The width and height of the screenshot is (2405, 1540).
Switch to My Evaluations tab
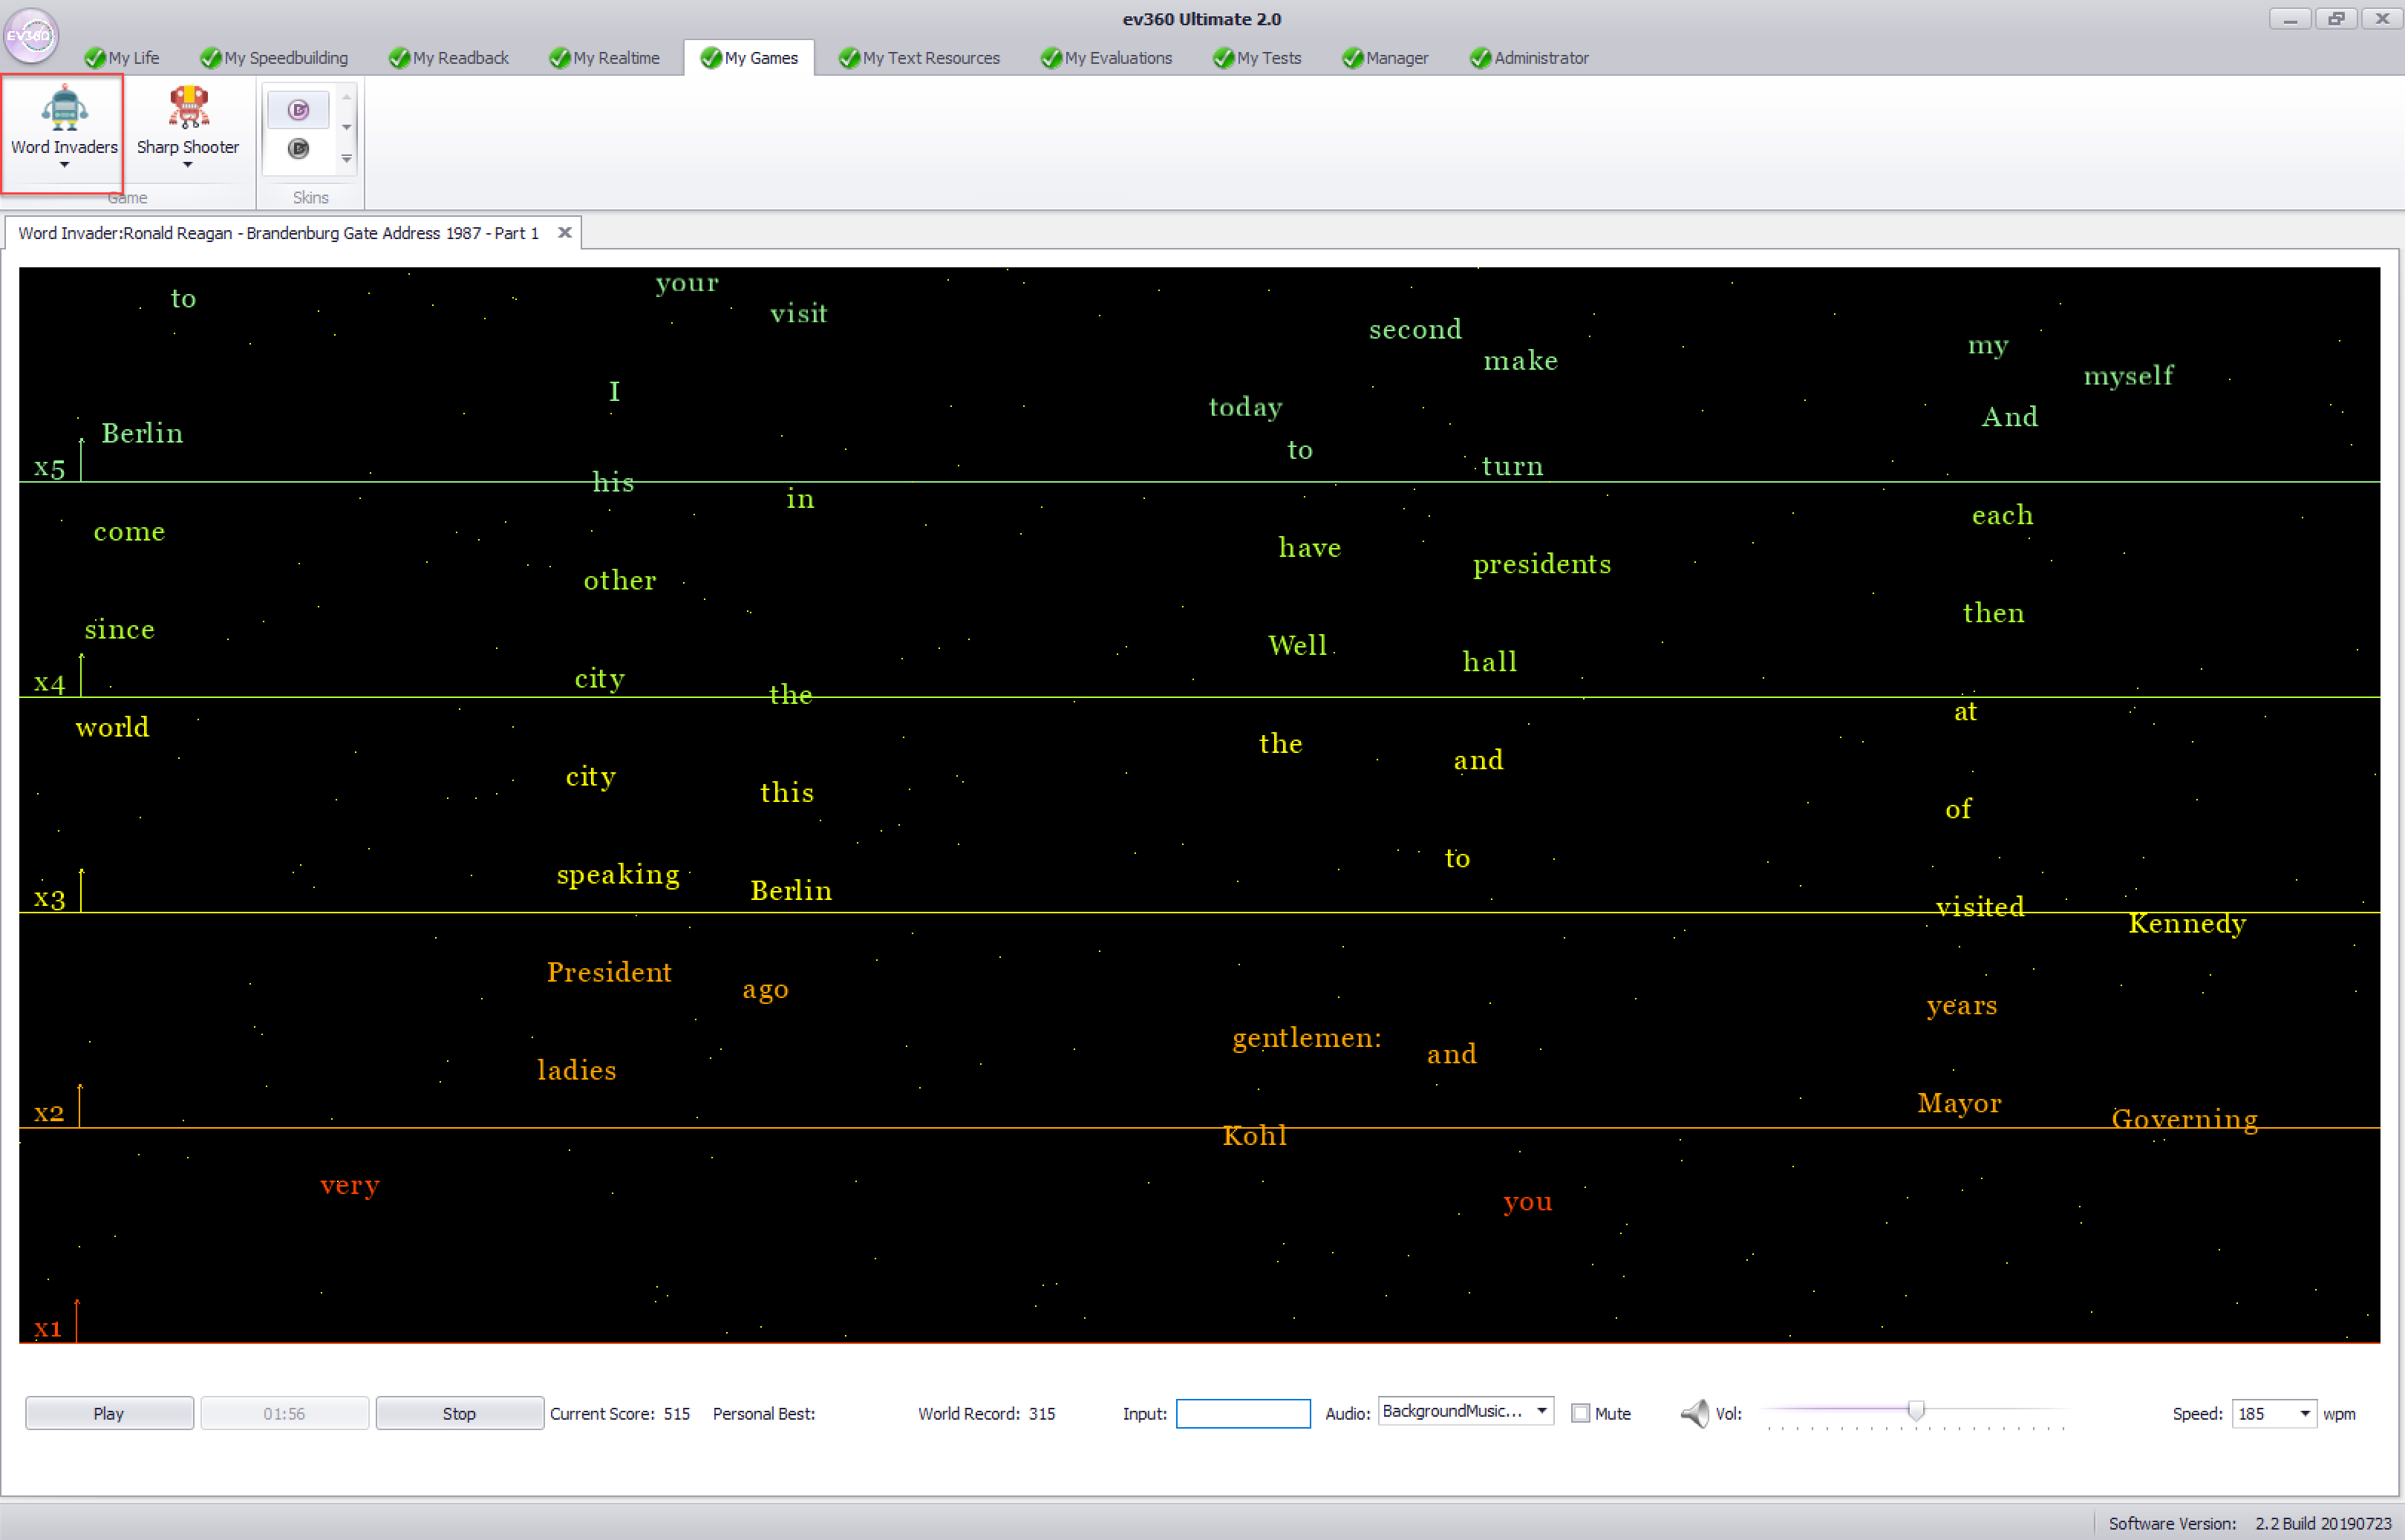(x=1107, y=58)
